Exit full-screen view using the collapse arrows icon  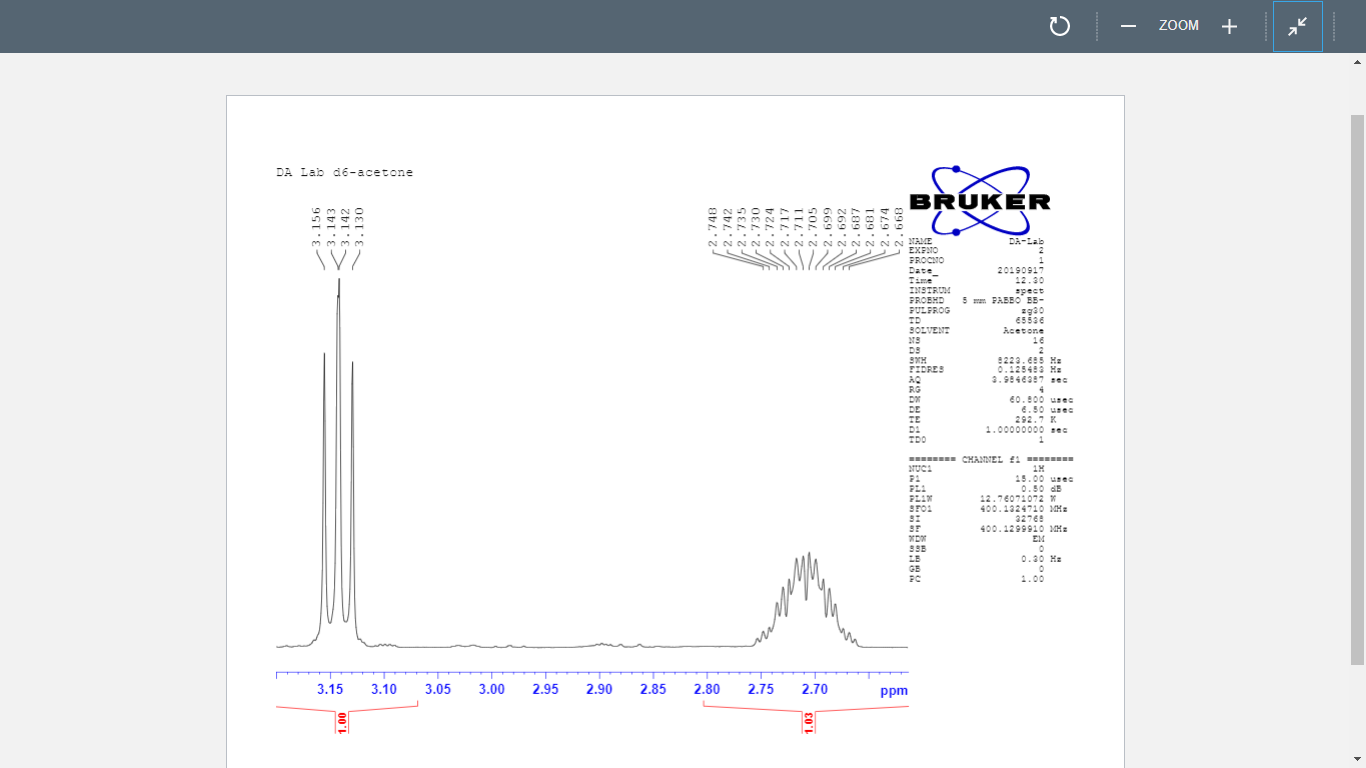pyautogui.click(x=1298, y=26)
